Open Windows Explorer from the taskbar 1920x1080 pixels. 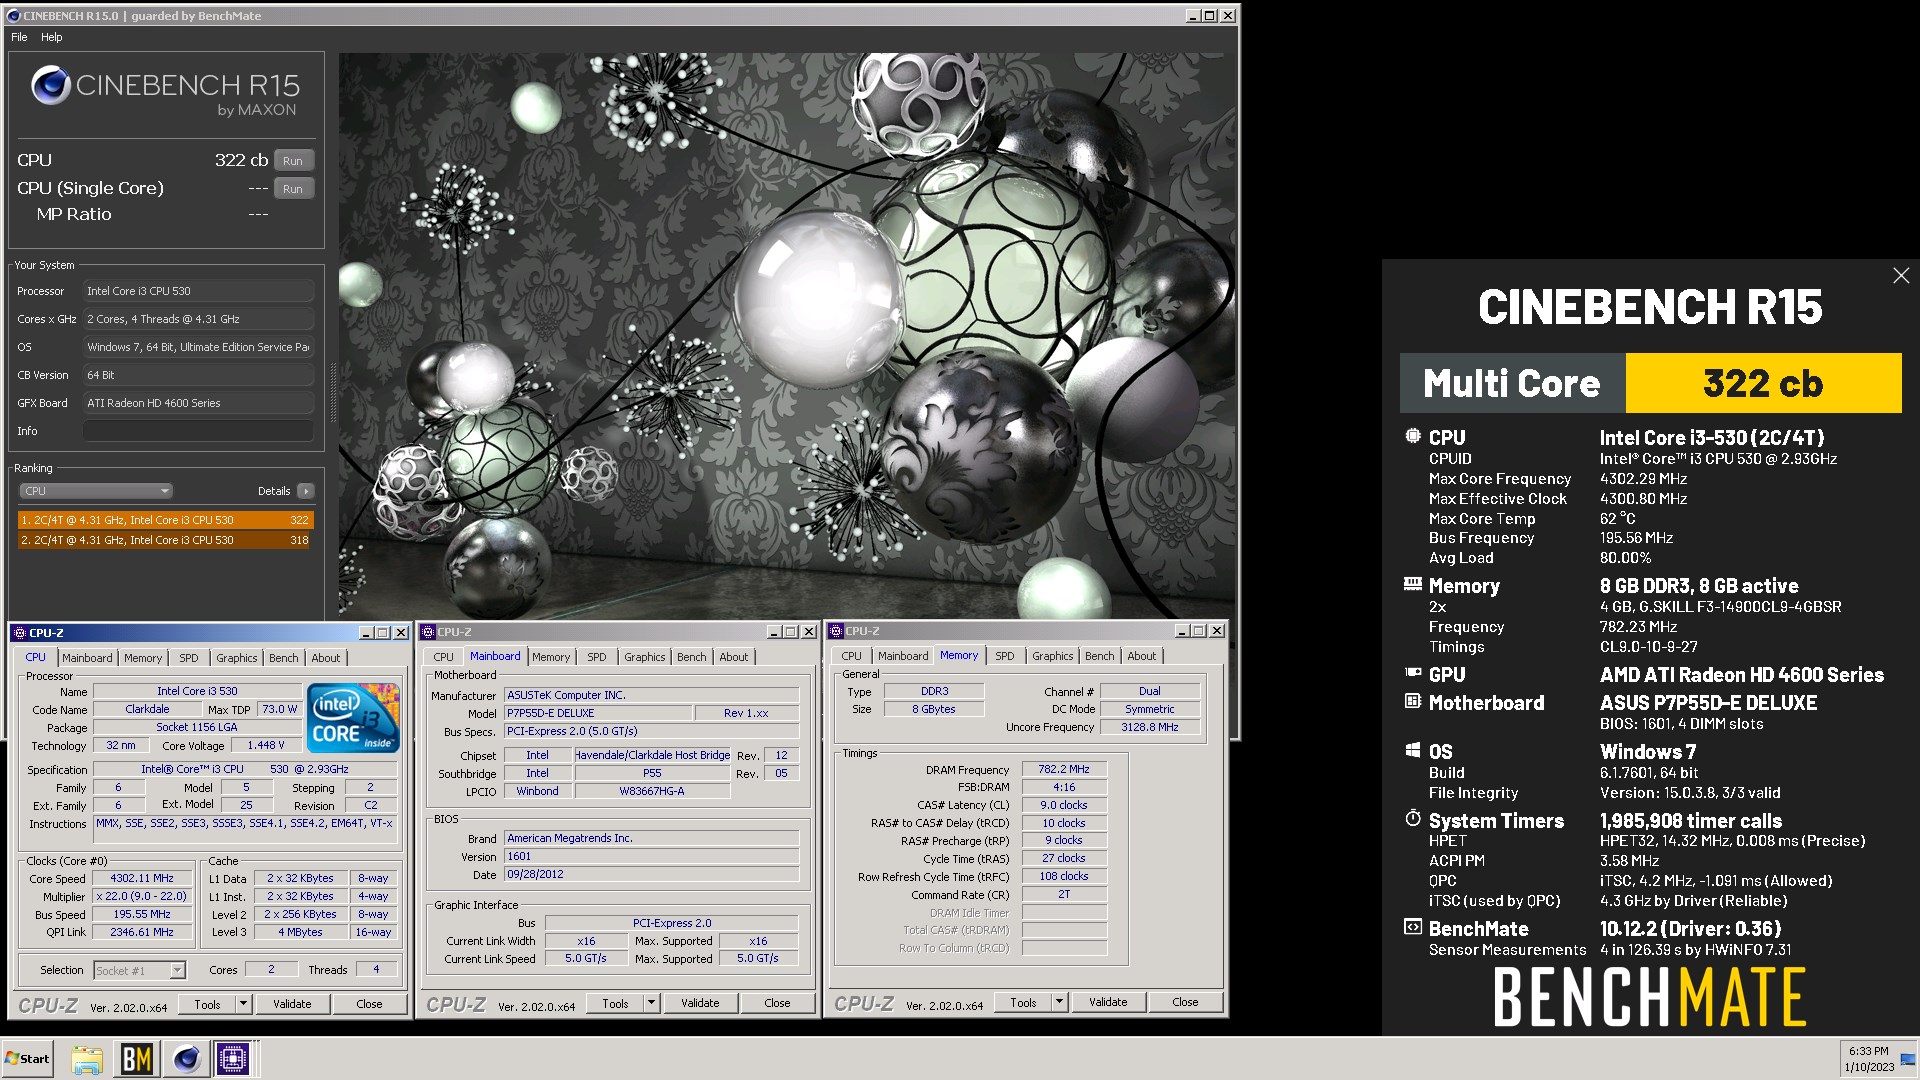pos(87,1059)
